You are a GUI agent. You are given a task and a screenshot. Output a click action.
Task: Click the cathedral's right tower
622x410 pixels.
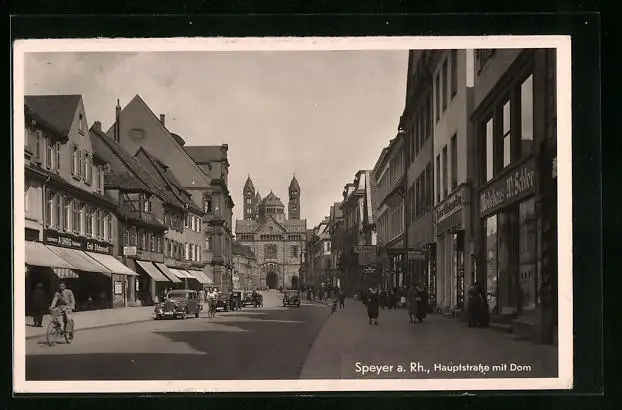(x=294, y=198)
